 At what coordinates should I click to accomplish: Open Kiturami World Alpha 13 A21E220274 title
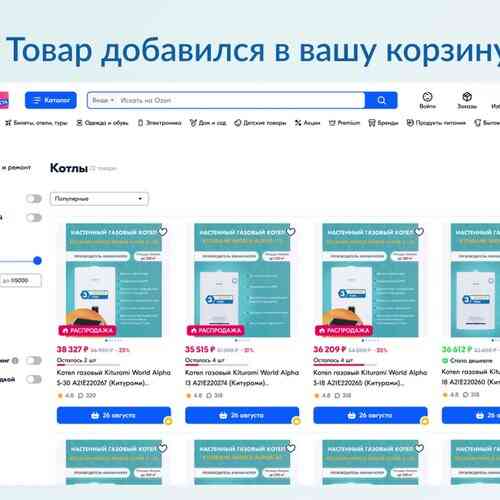click(x=242, y=377)
